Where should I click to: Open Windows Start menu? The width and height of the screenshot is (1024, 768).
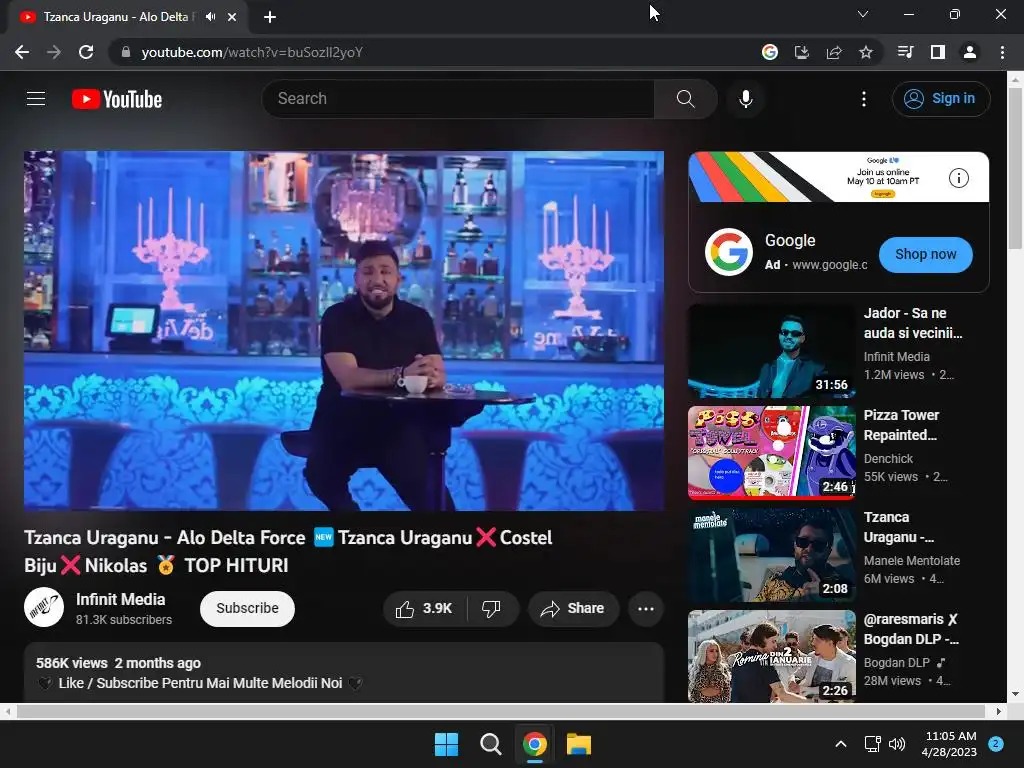click(x=447, y=744)
